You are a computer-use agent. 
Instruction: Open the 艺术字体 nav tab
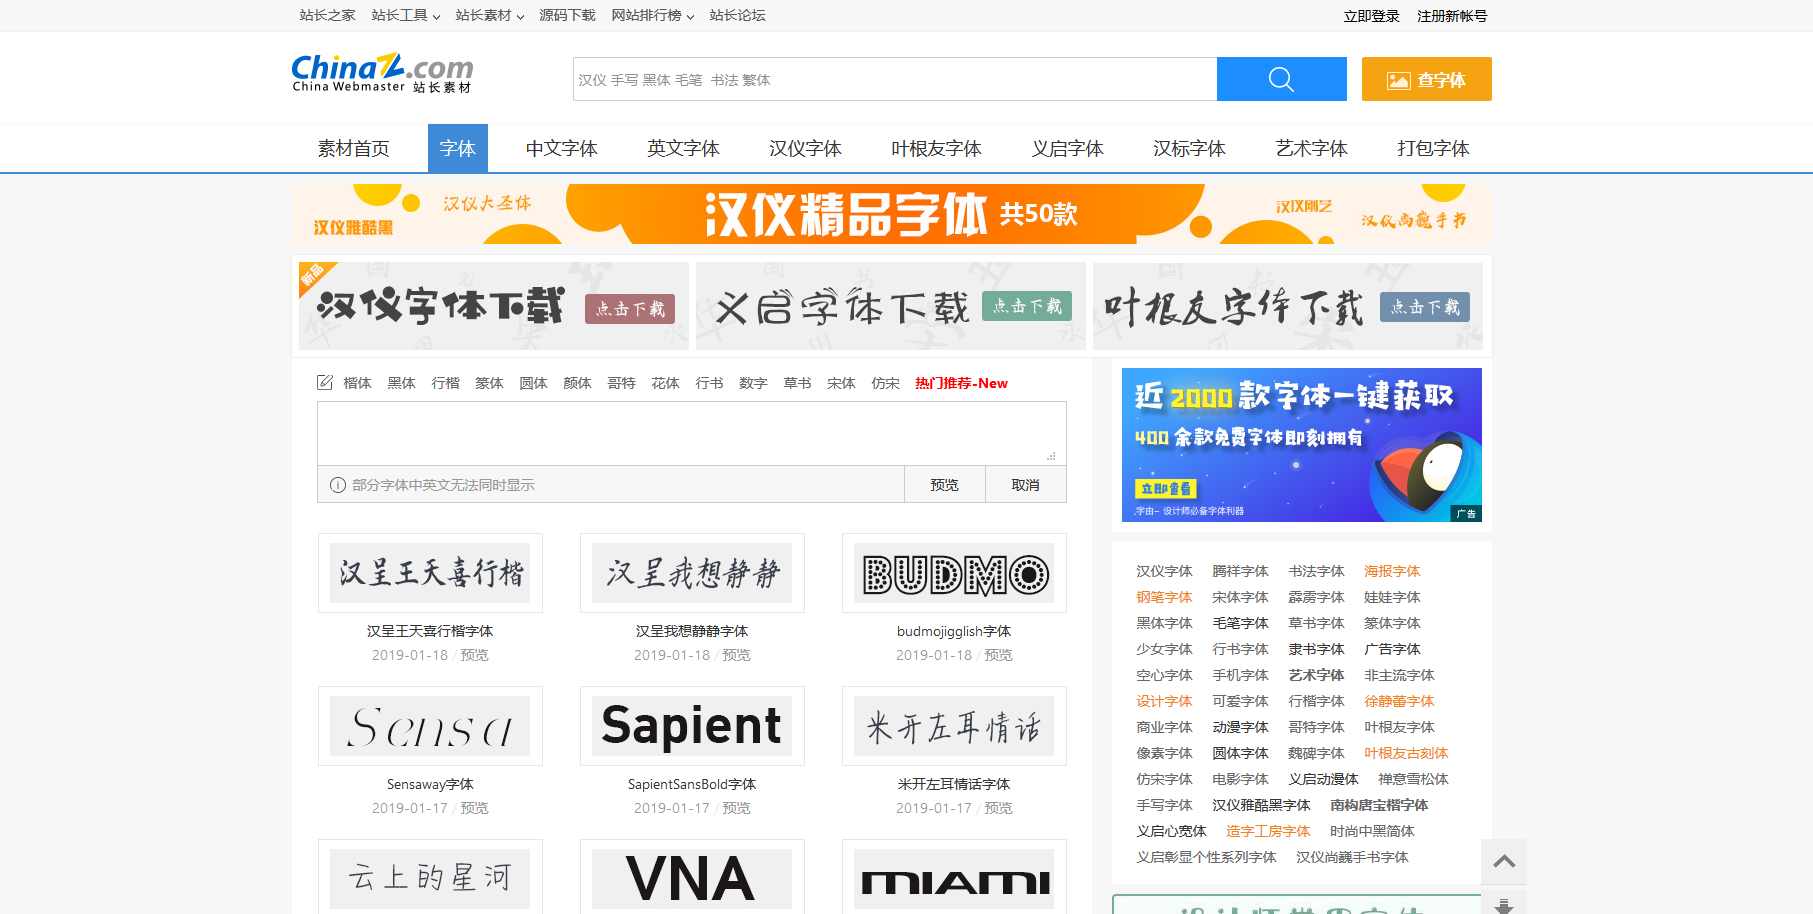coord(1312,149)
